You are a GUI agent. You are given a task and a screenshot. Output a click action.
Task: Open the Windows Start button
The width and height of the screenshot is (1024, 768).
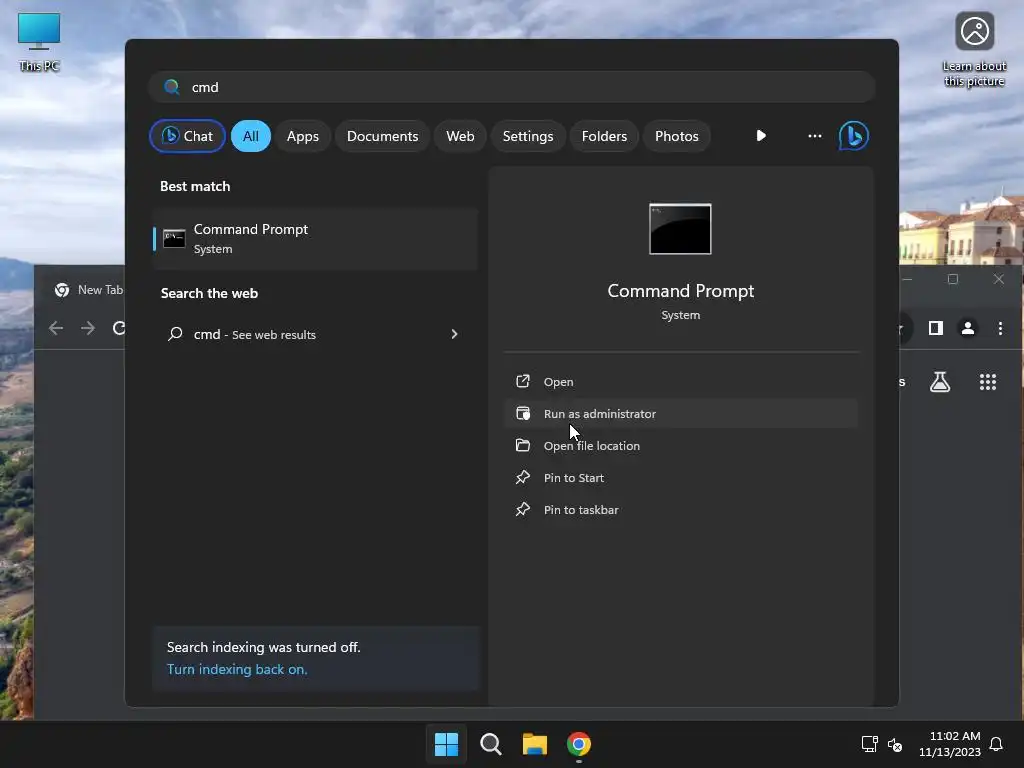447,744
